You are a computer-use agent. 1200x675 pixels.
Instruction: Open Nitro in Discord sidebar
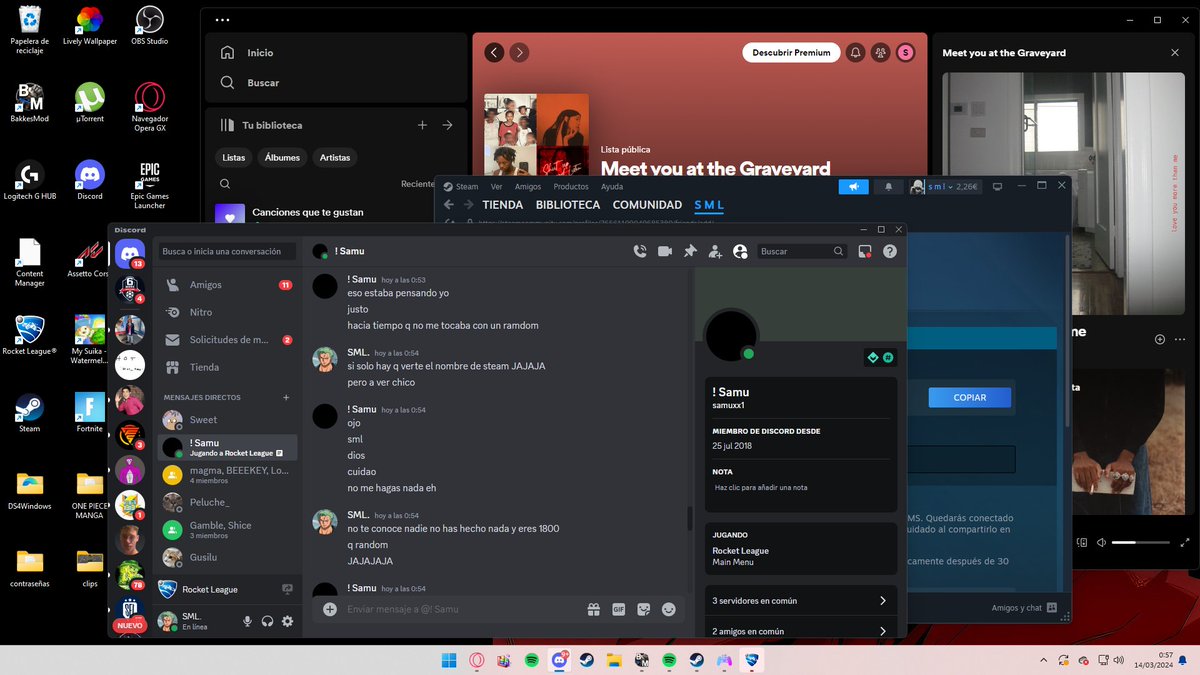click(x=228, y=312)
